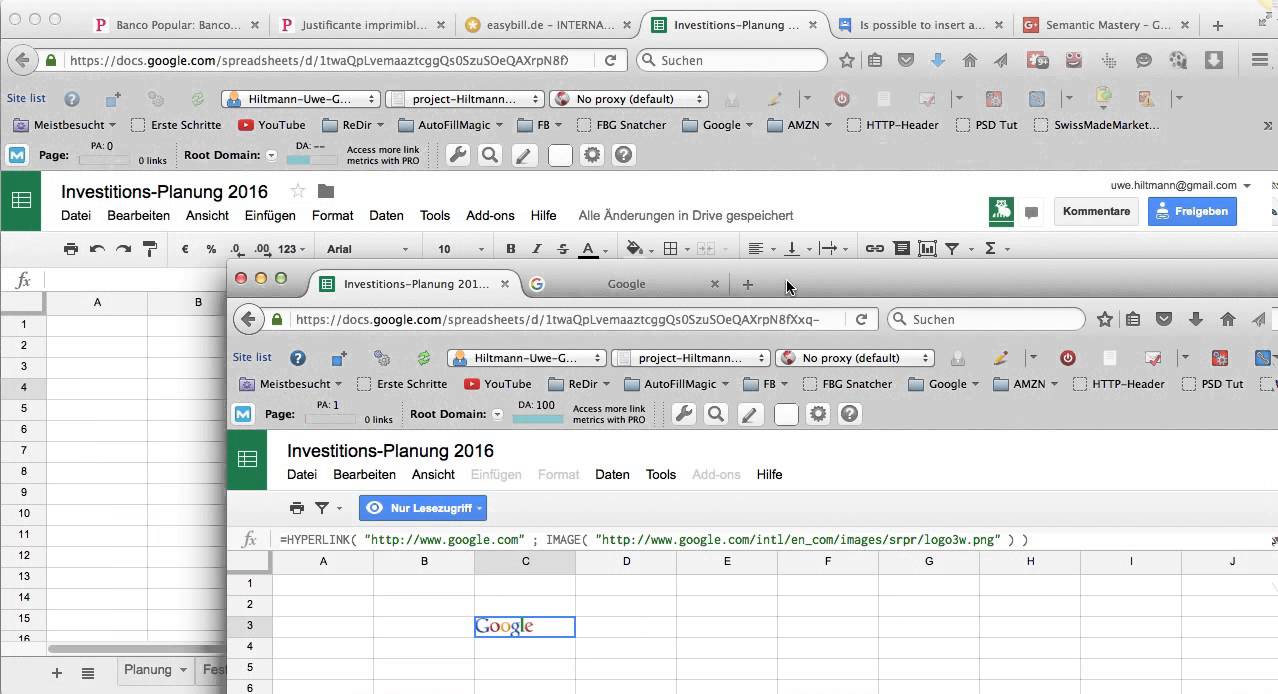Viewport: 1278px width, 694px height.
Task: Select the paint format tool
Action: tap(150, 249)
